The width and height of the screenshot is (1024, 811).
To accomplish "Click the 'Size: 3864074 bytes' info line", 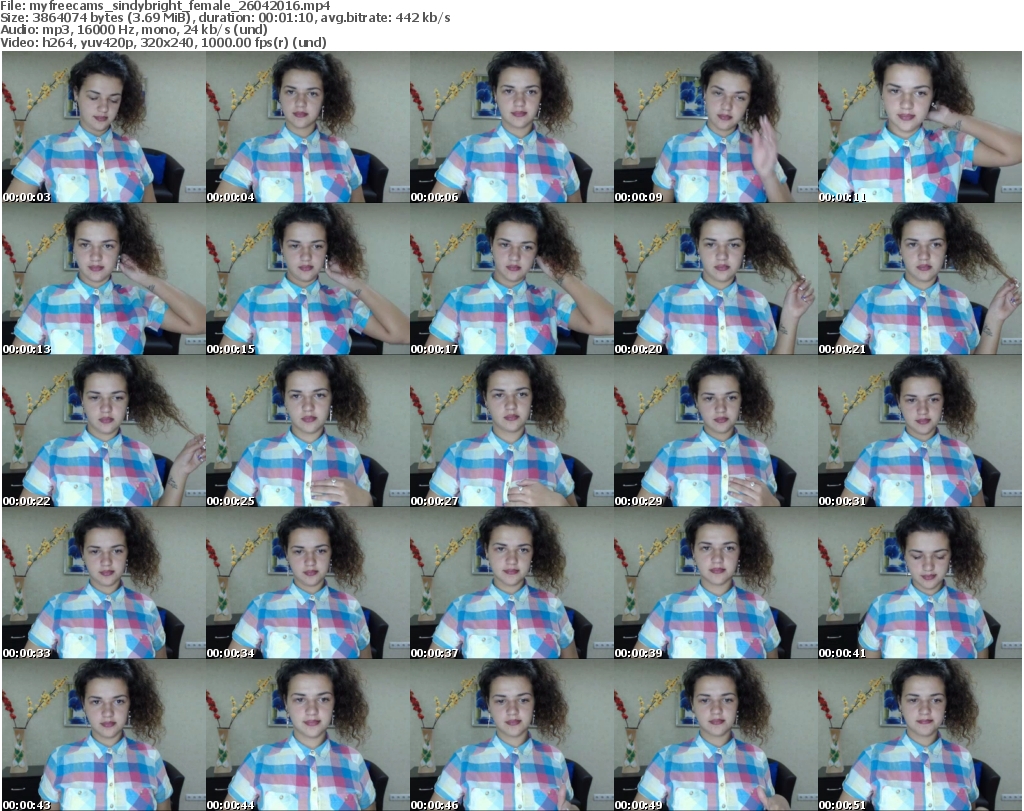I will [225, 18].
